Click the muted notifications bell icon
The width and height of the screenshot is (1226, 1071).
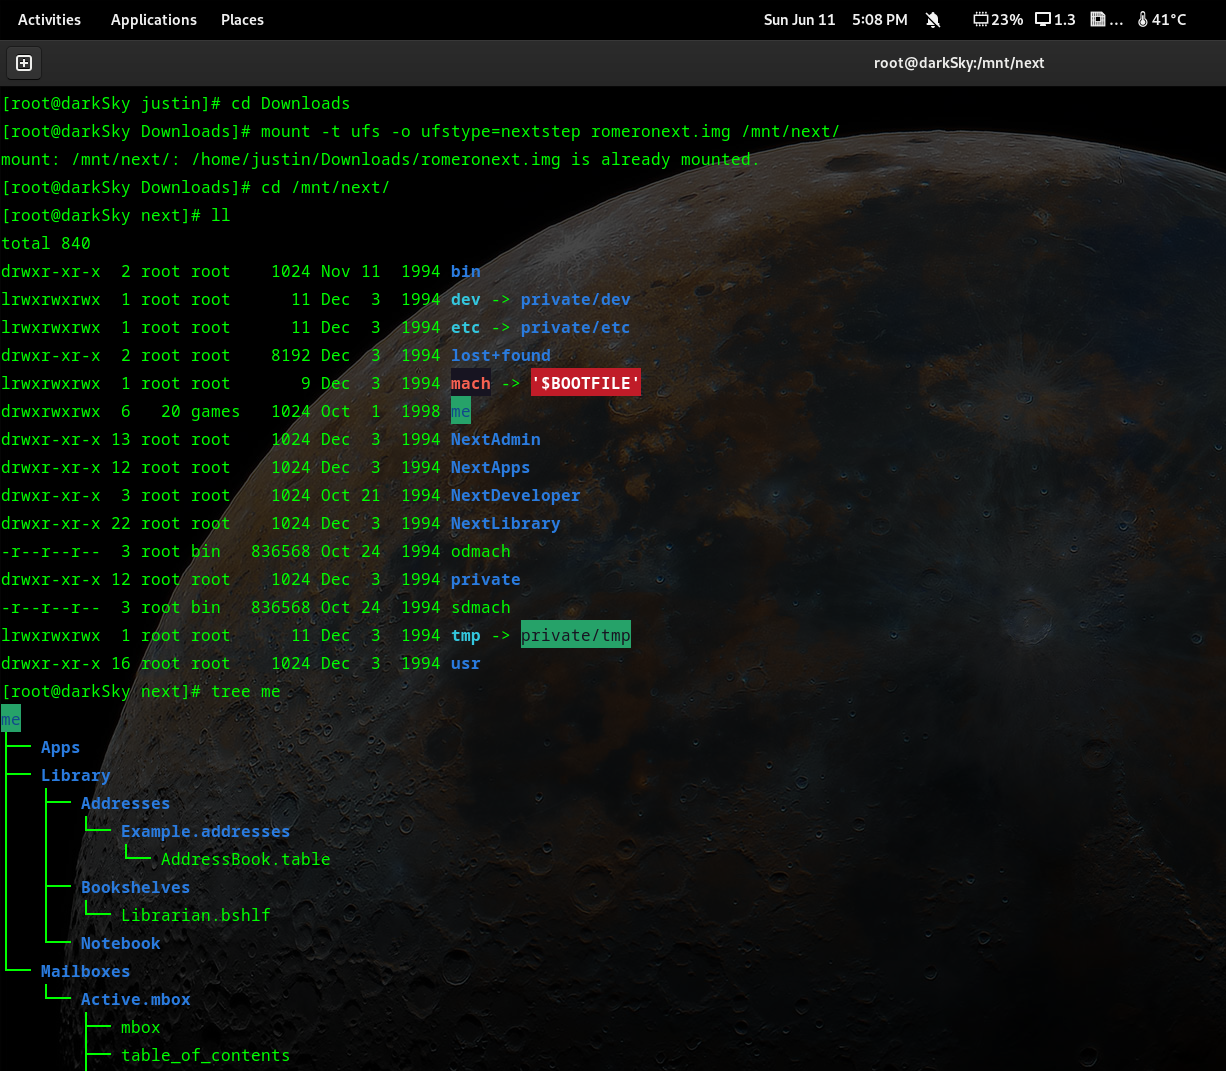click(x=933, y=20)
